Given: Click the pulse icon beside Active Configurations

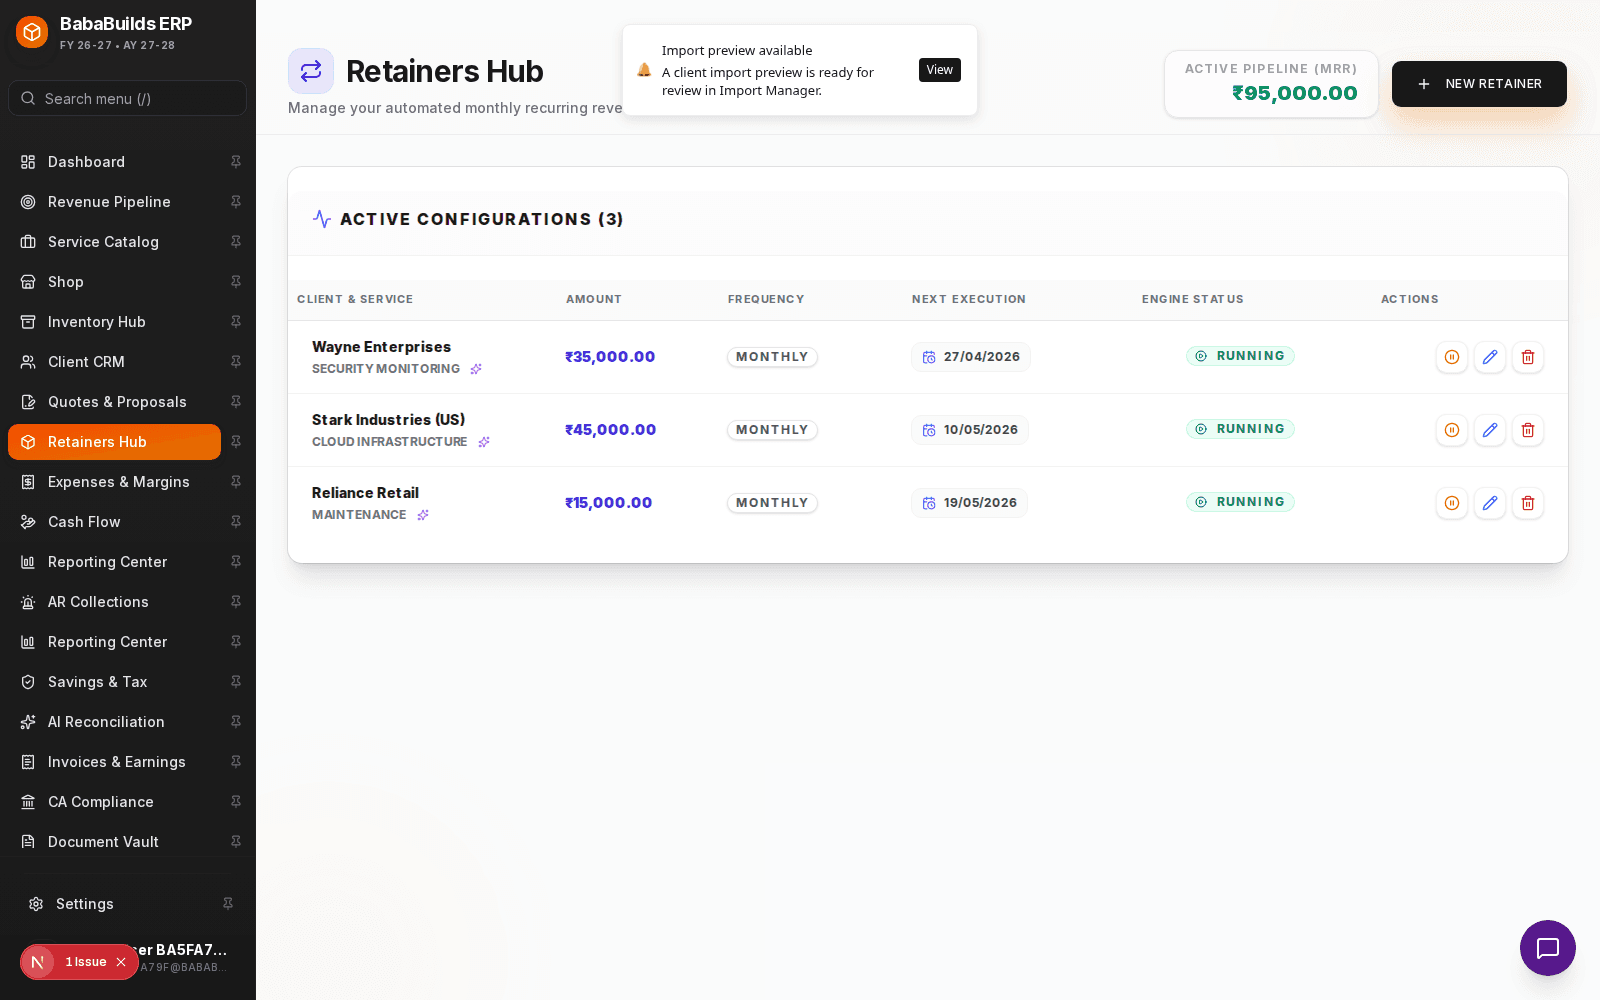Looking at the screenshot, I should coord(322,219).
